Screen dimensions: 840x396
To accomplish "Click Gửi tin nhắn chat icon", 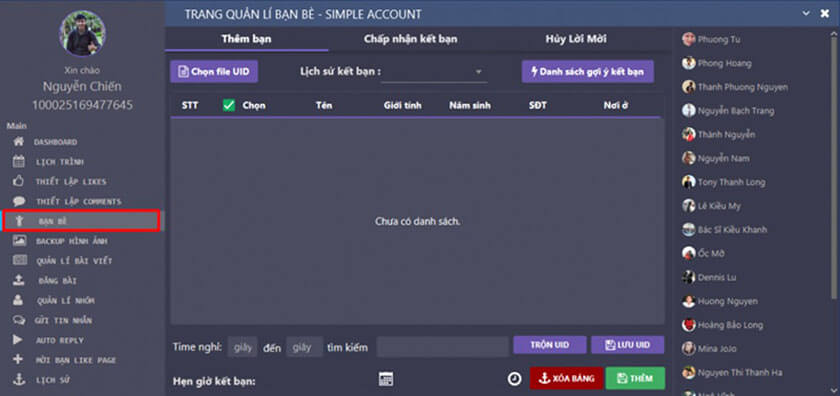I will [x=19, y=320].
